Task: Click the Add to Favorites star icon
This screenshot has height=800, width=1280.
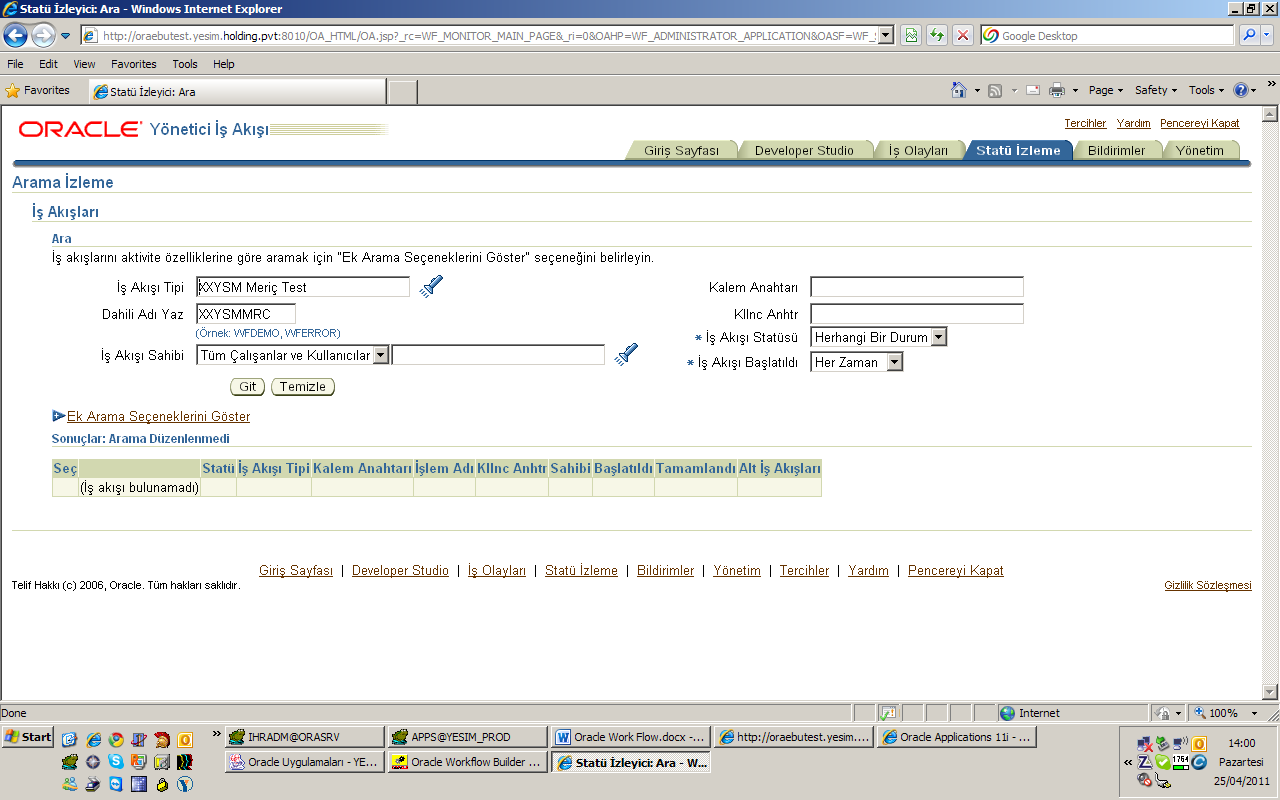Action: point(11,90)
